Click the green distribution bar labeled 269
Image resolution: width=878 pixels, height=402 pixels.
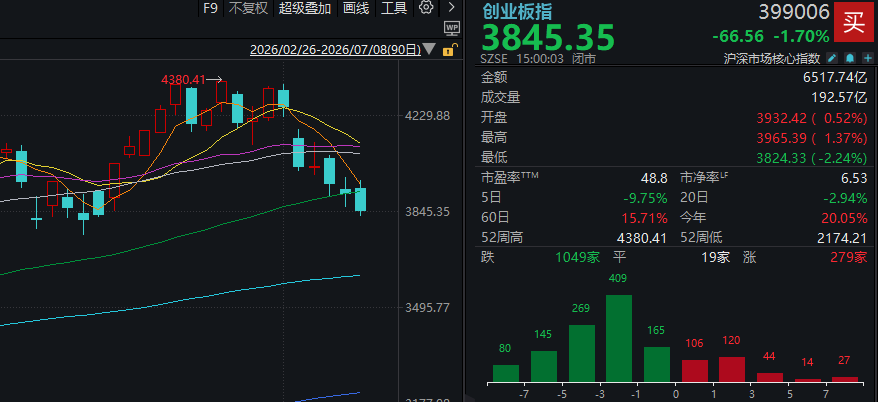[x=581, y=353]
